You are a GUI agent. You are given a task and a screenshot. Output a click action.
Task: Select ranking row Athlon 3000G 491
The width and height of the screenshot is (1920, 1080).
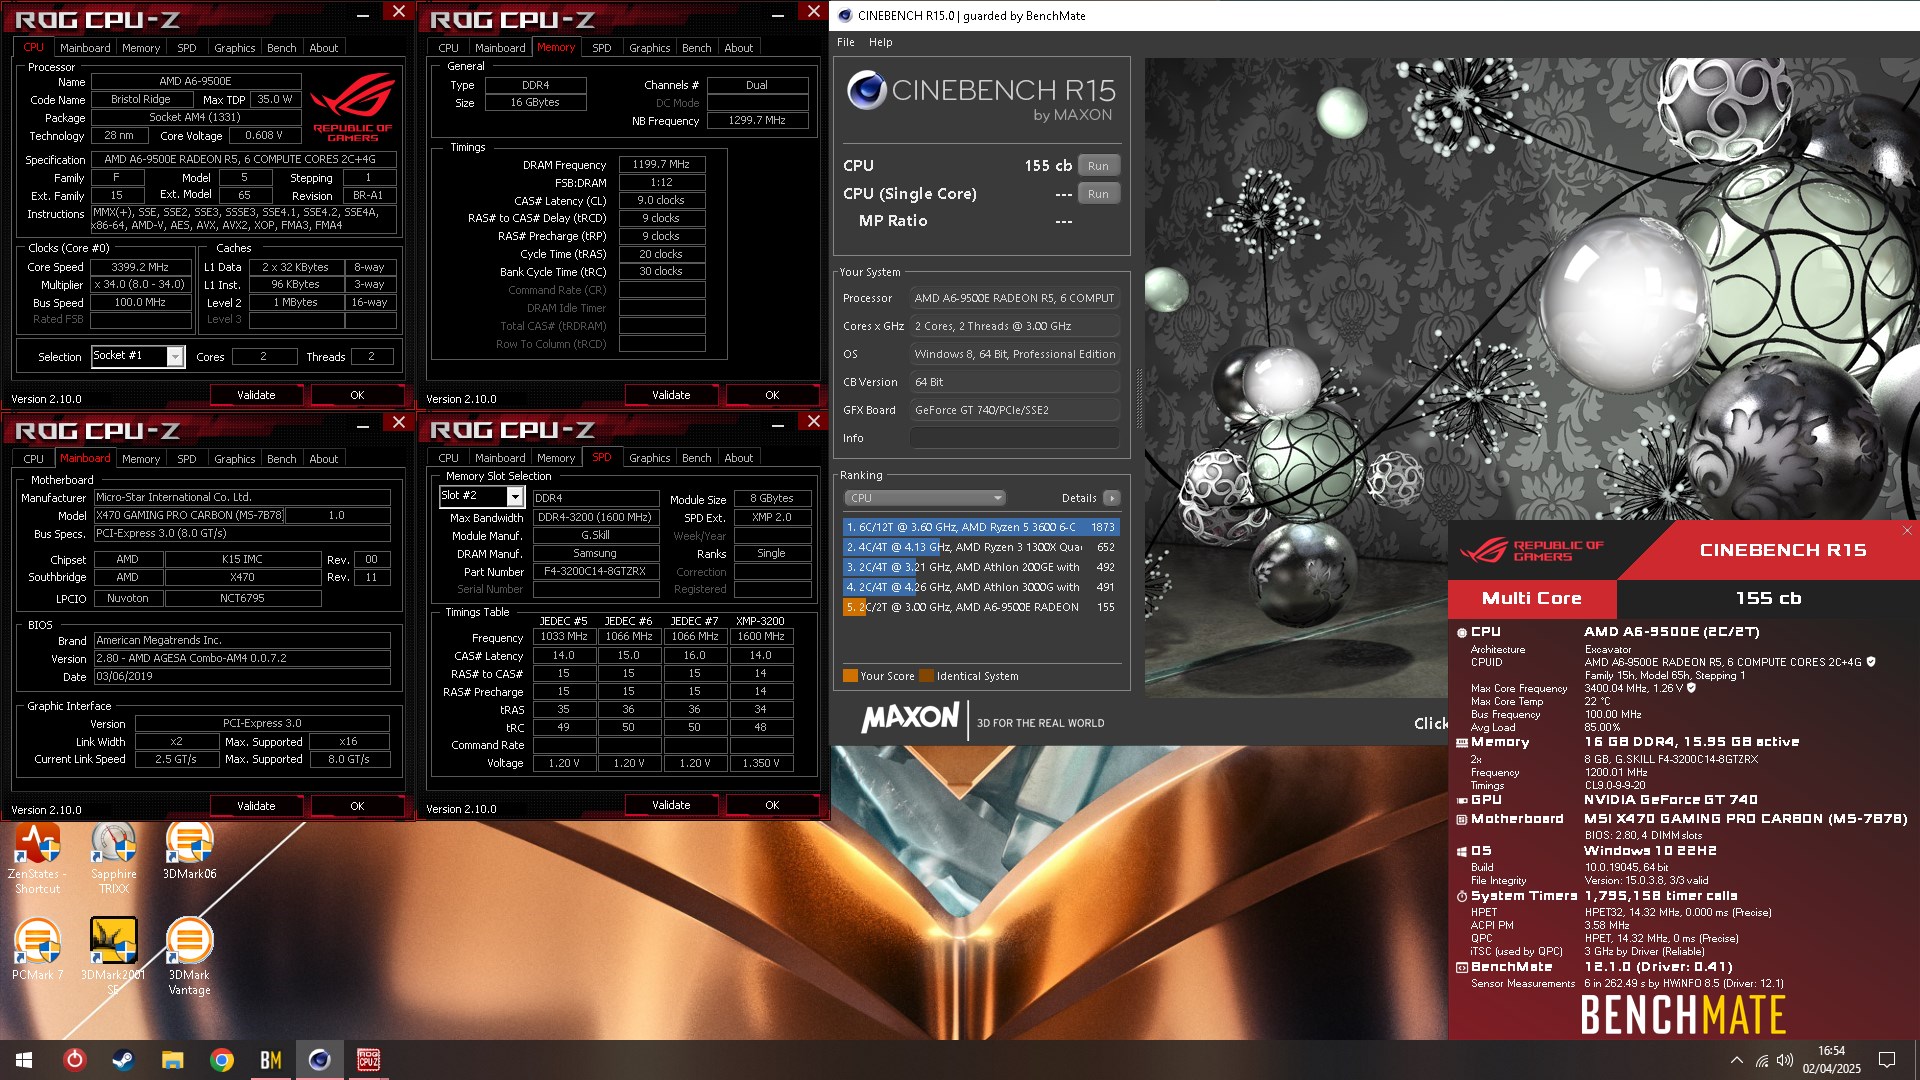(x=981, y=587)
